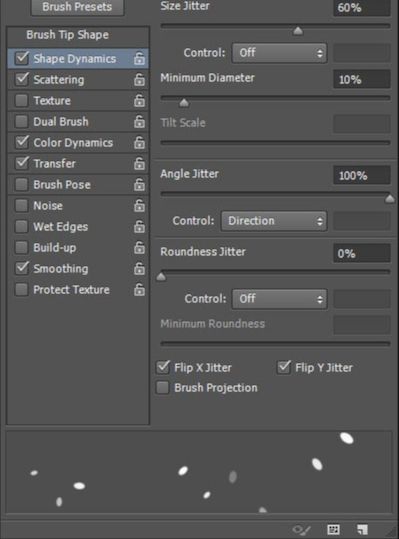Enable the Brush Projection checkbox
Viewport: 399px width, 539px height.
tap(163, 387)
